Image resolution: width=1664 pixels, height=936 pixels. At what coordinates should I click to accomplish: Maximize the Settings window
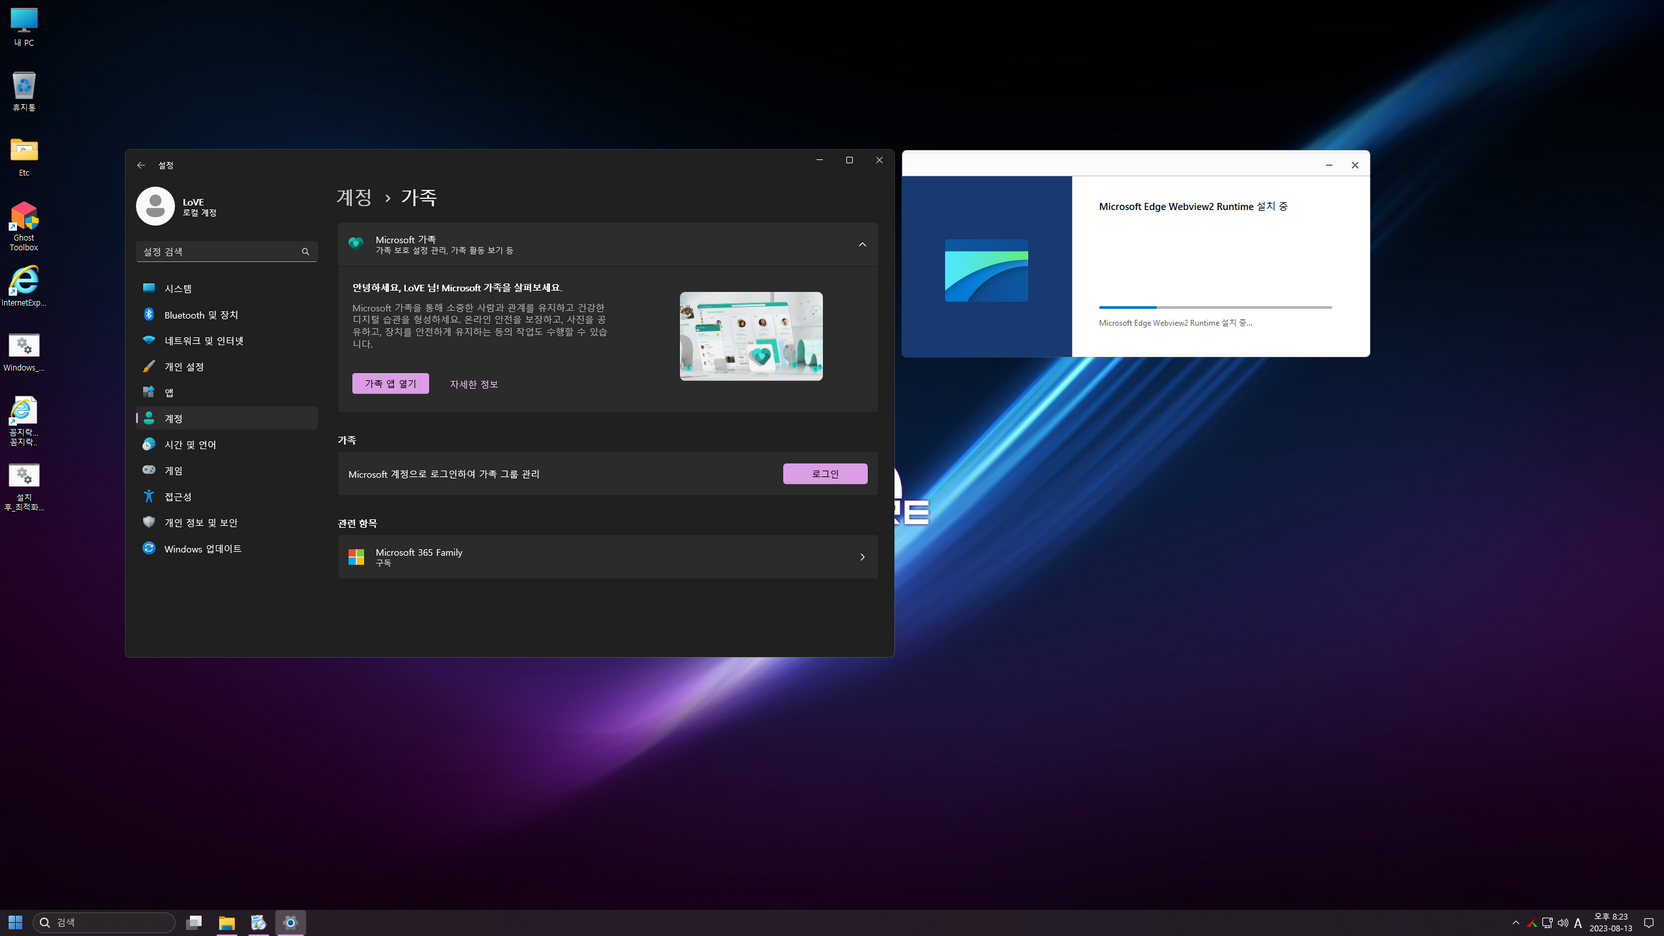(x=849, y=160)
